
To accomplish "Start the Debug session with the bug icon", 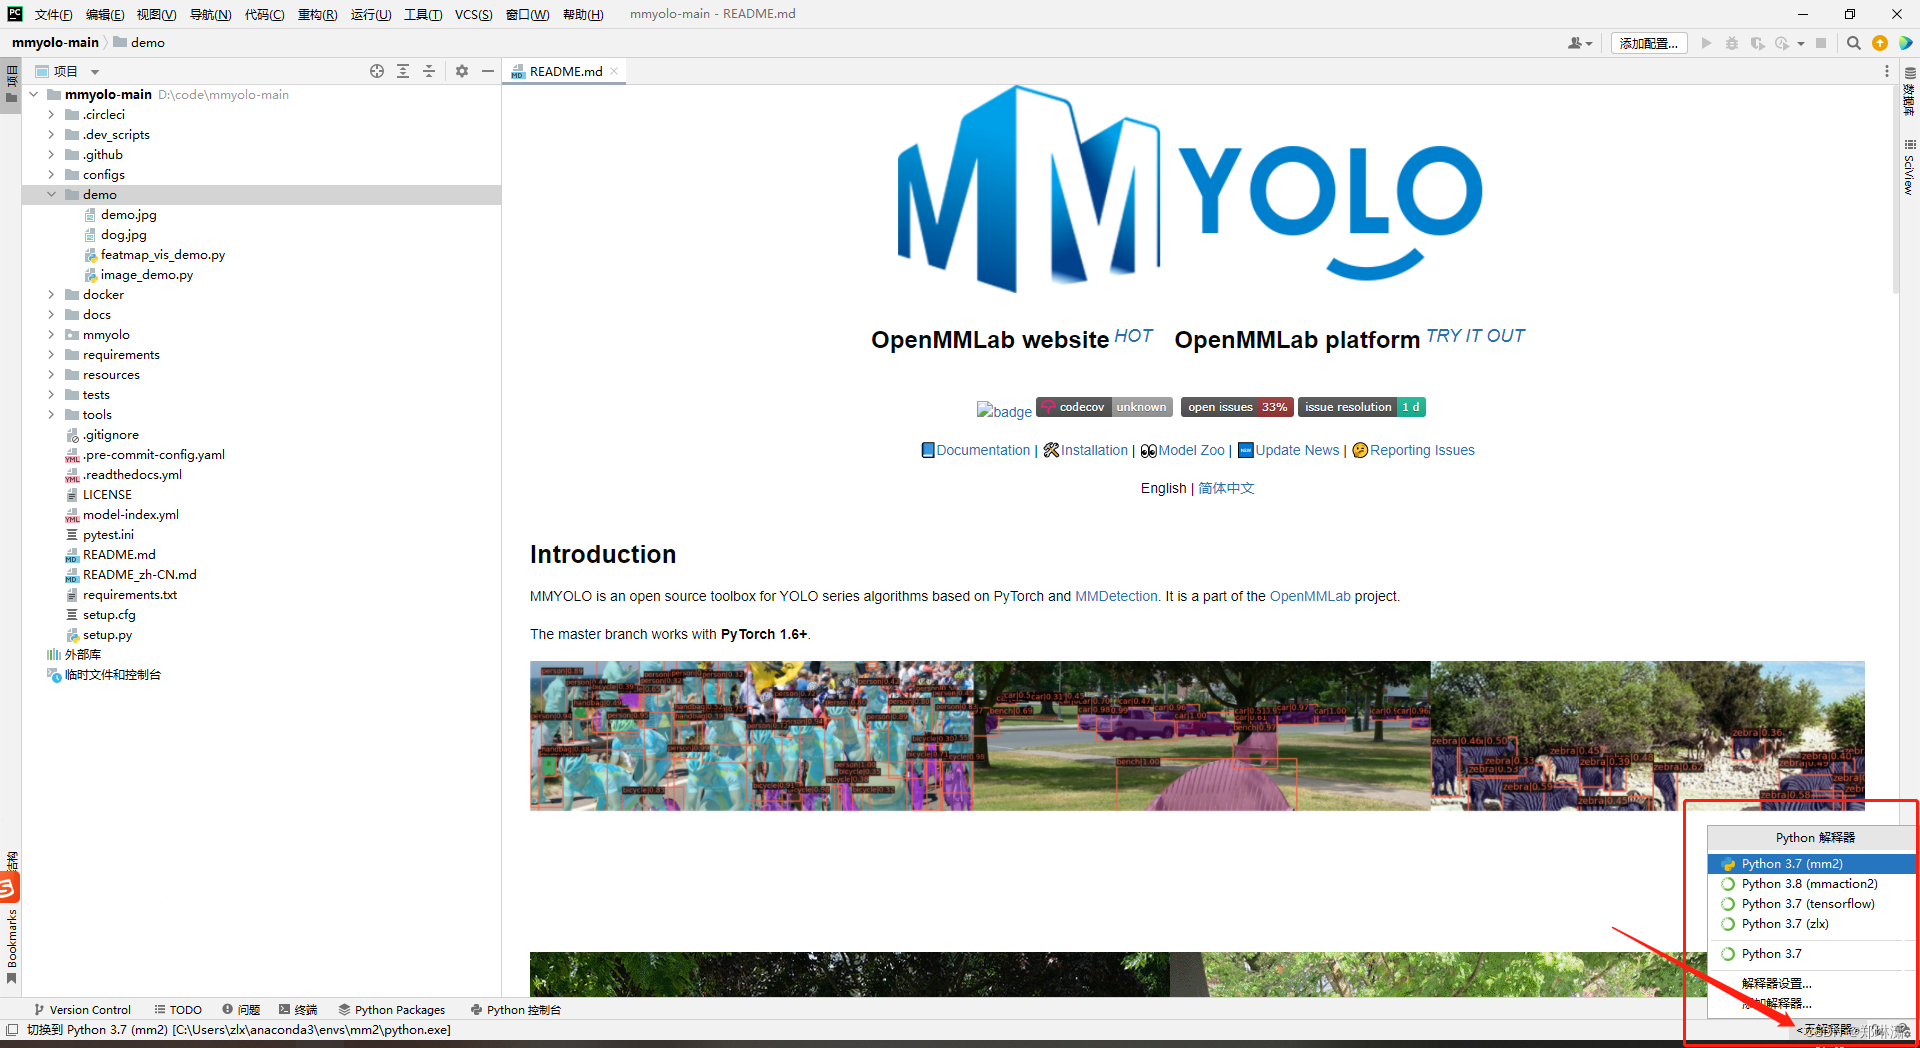I will (x=1732, y=43).
